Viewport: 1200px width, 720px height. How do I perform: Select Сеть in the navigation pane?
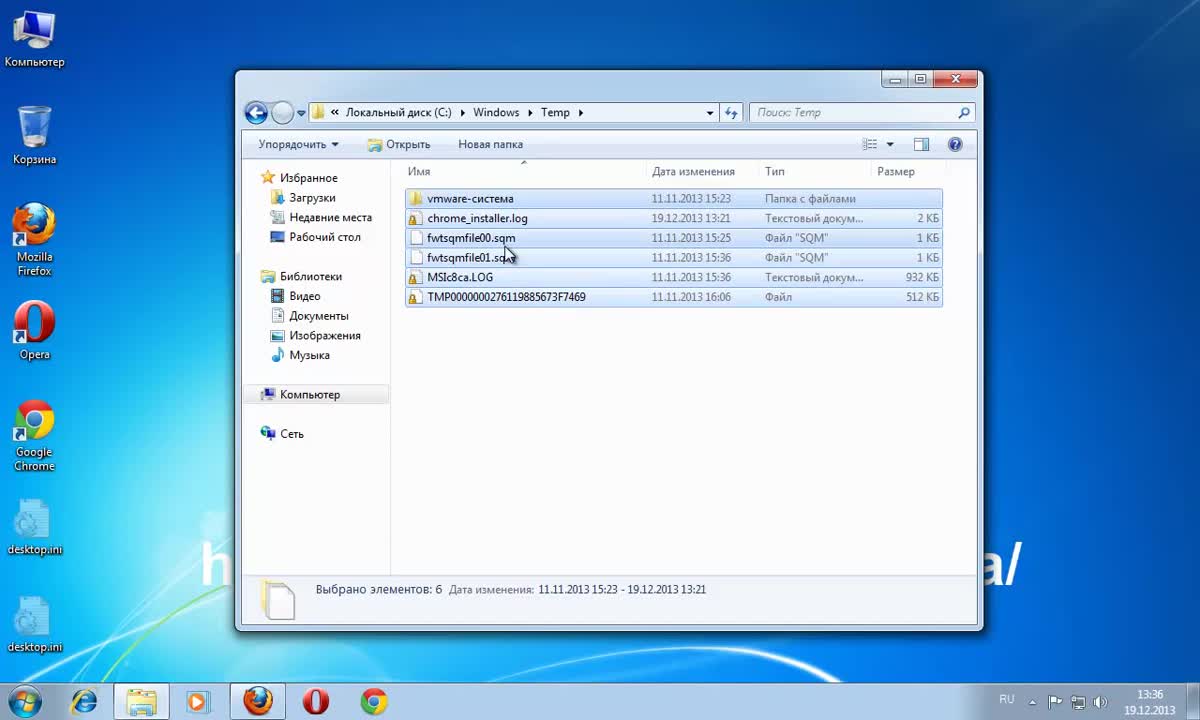(282, 434)
